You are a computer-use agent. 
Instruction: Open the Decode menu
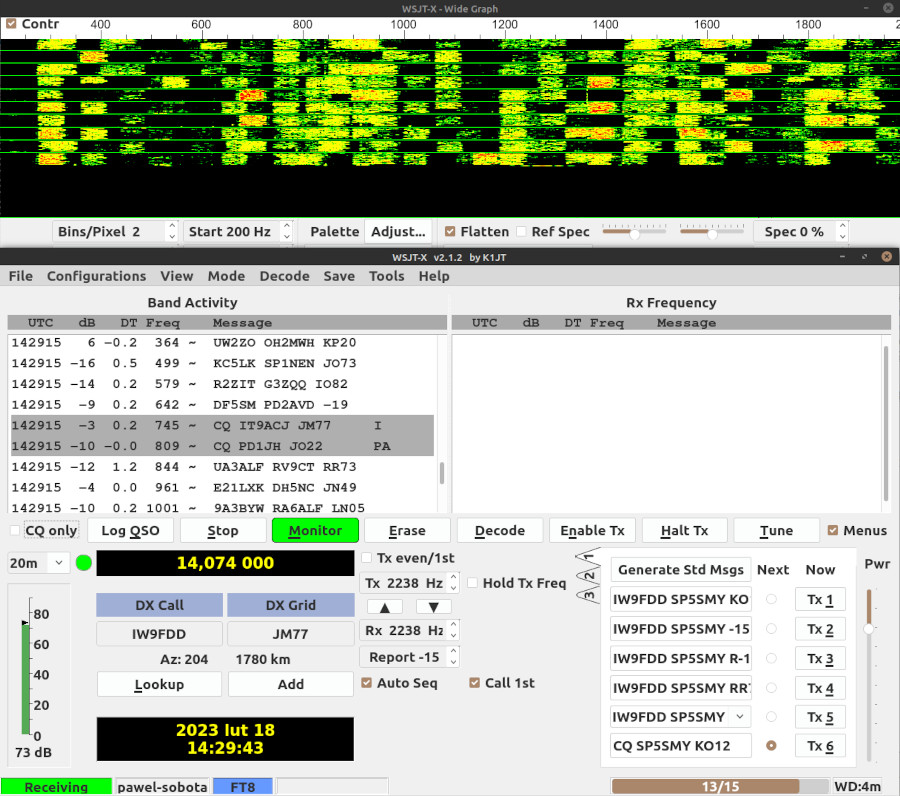pos(284,276)
